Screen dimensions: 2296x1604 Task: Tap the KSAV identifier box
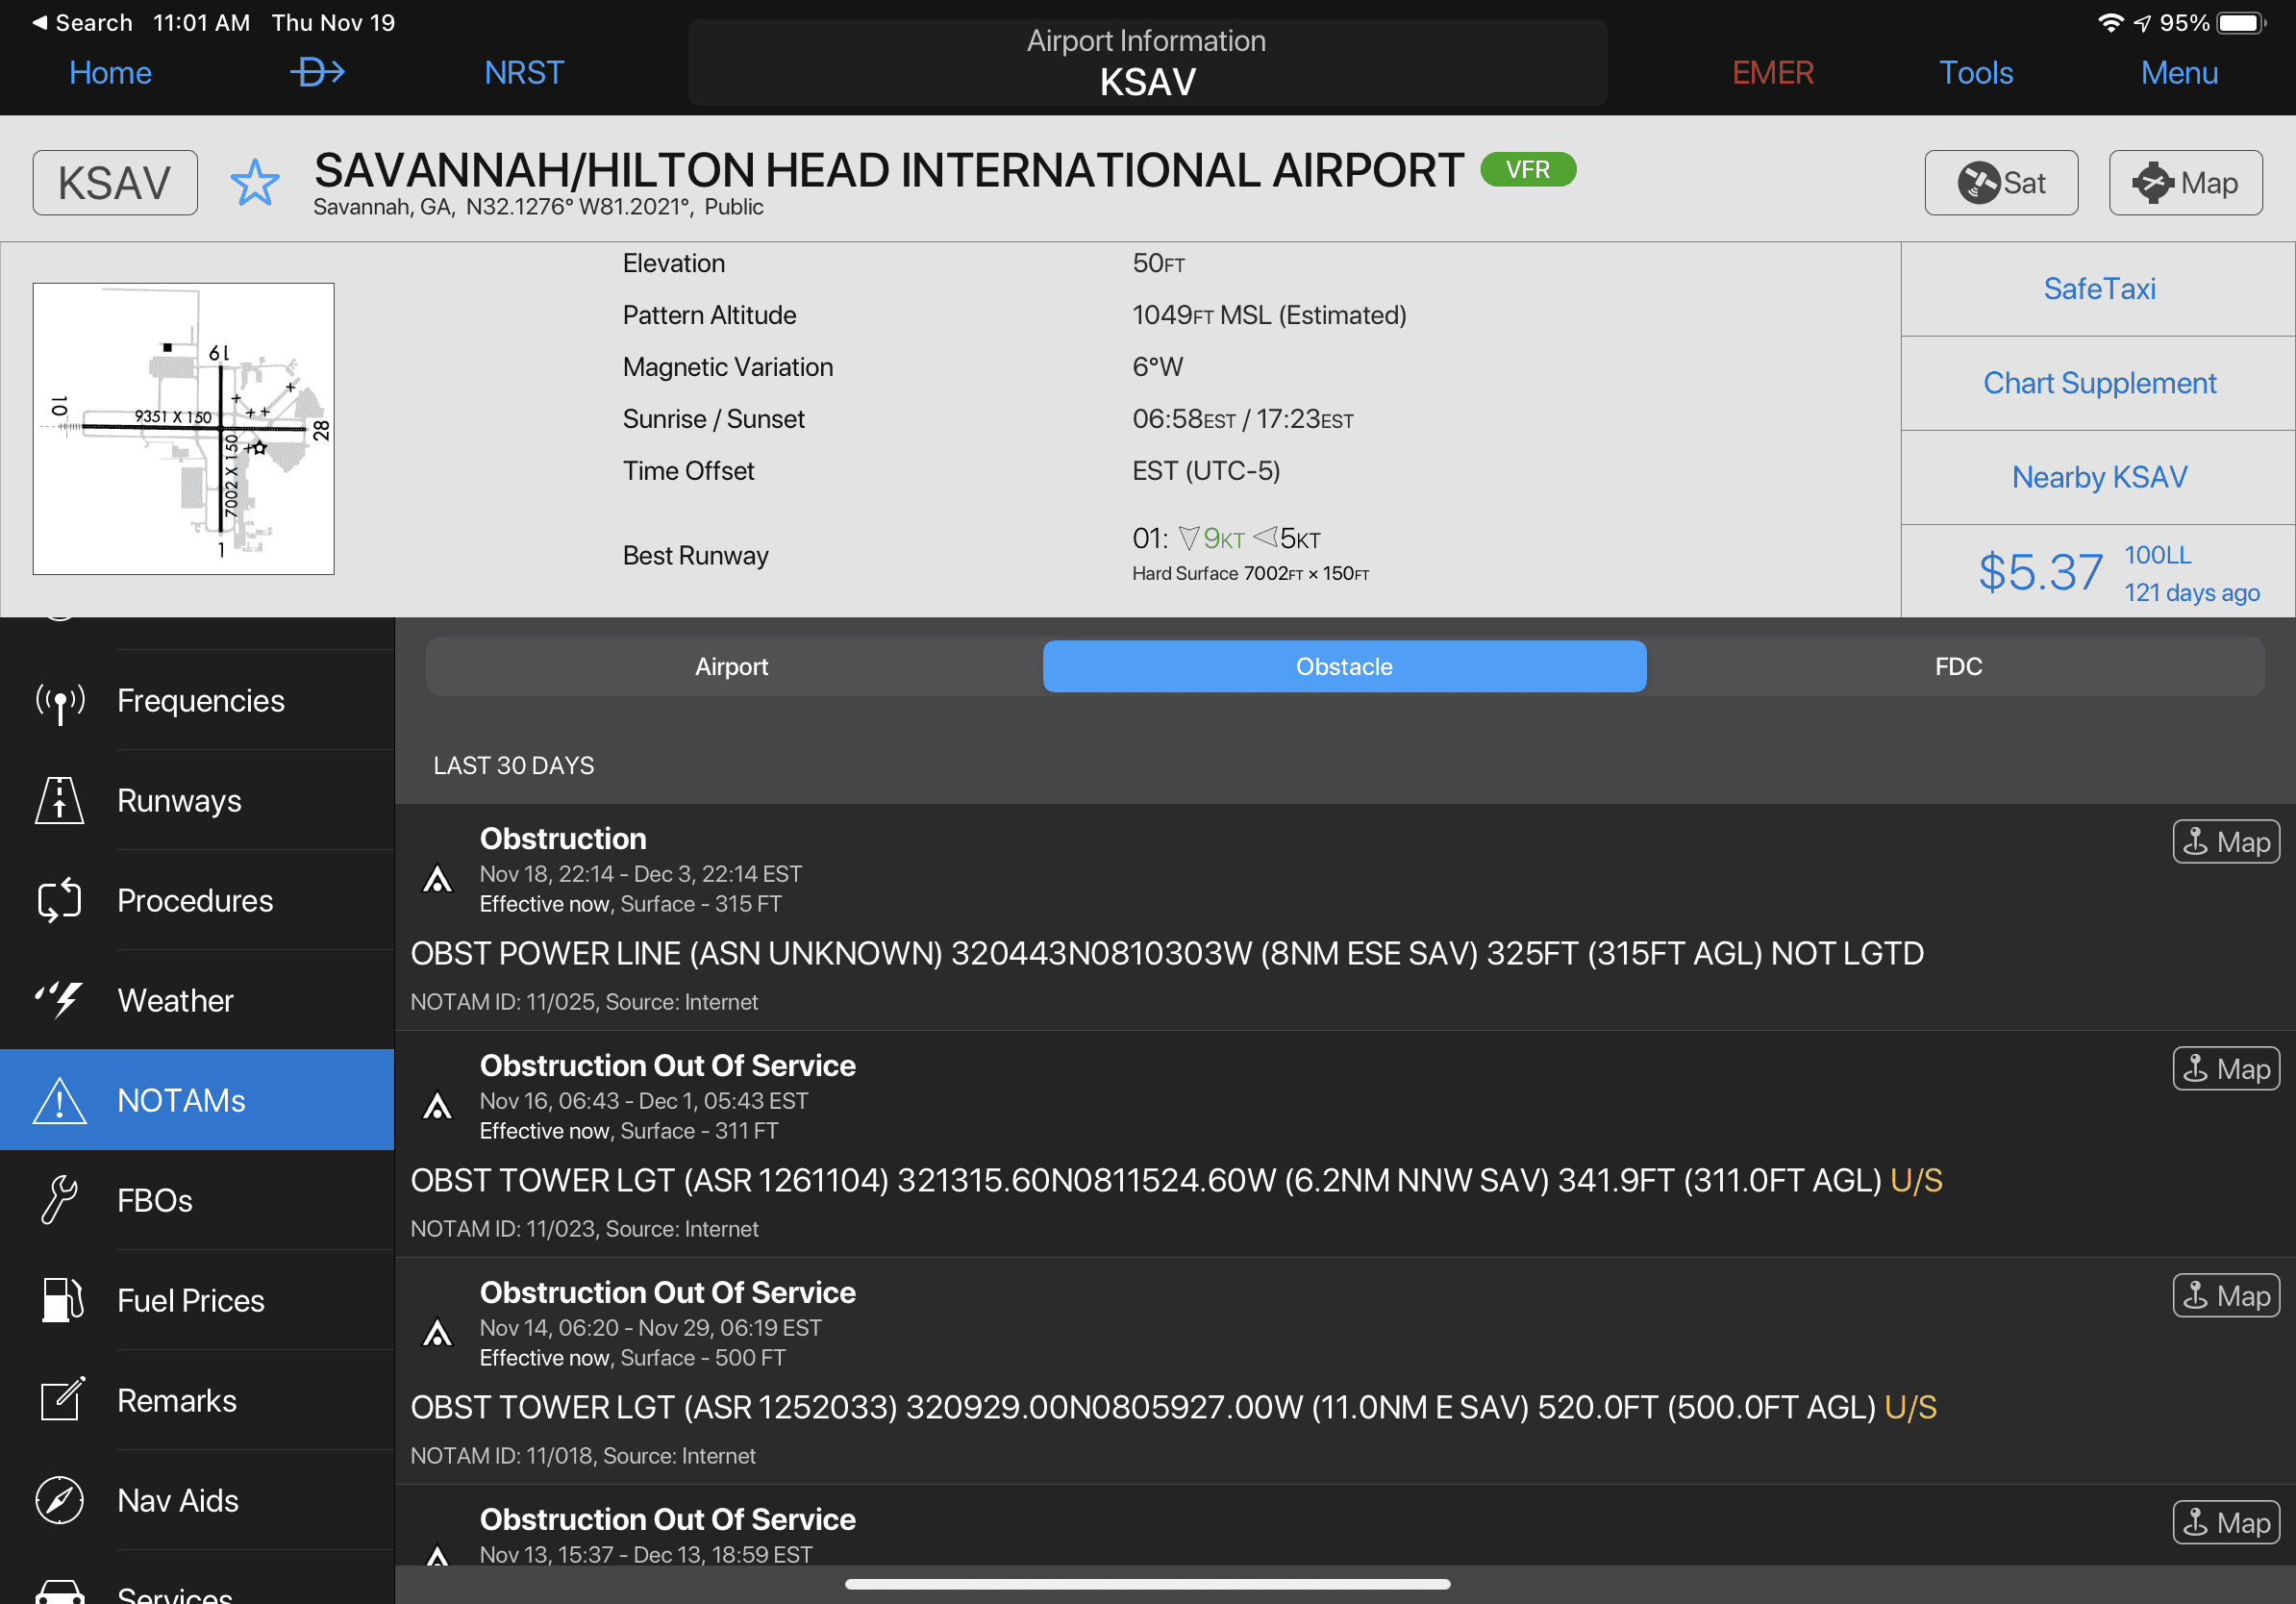115,183
